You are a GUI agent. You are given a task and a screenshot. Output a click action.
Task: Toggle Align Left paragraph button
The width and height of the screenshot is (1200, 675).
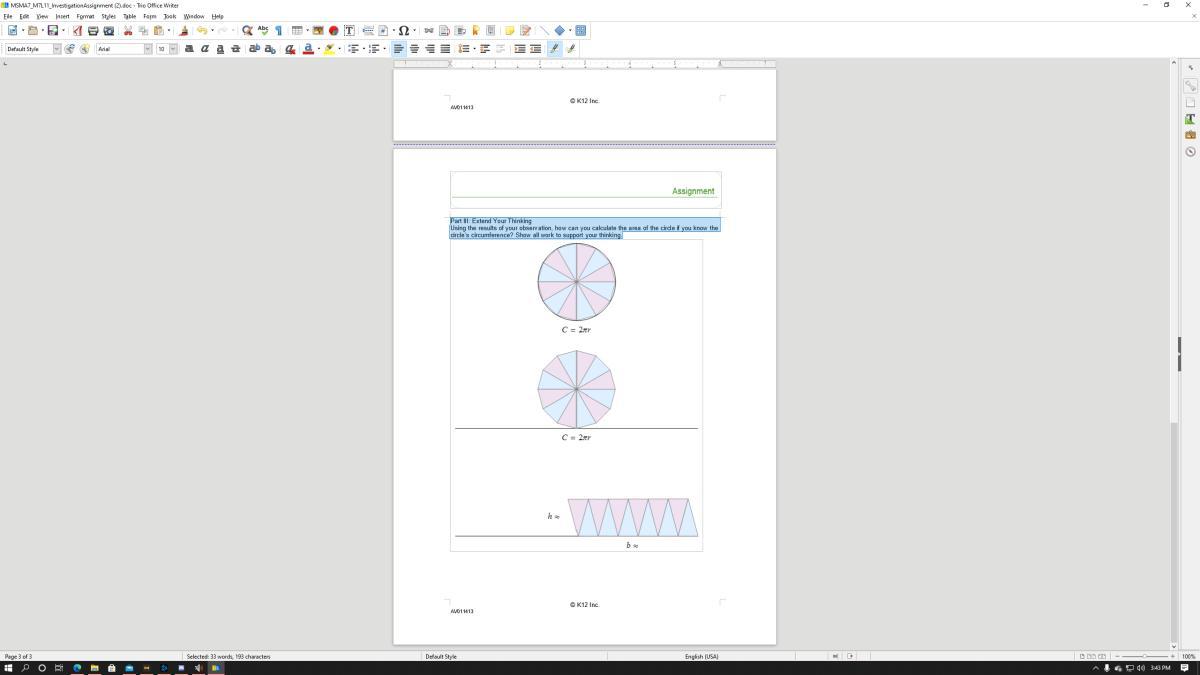tap(398, 49)
